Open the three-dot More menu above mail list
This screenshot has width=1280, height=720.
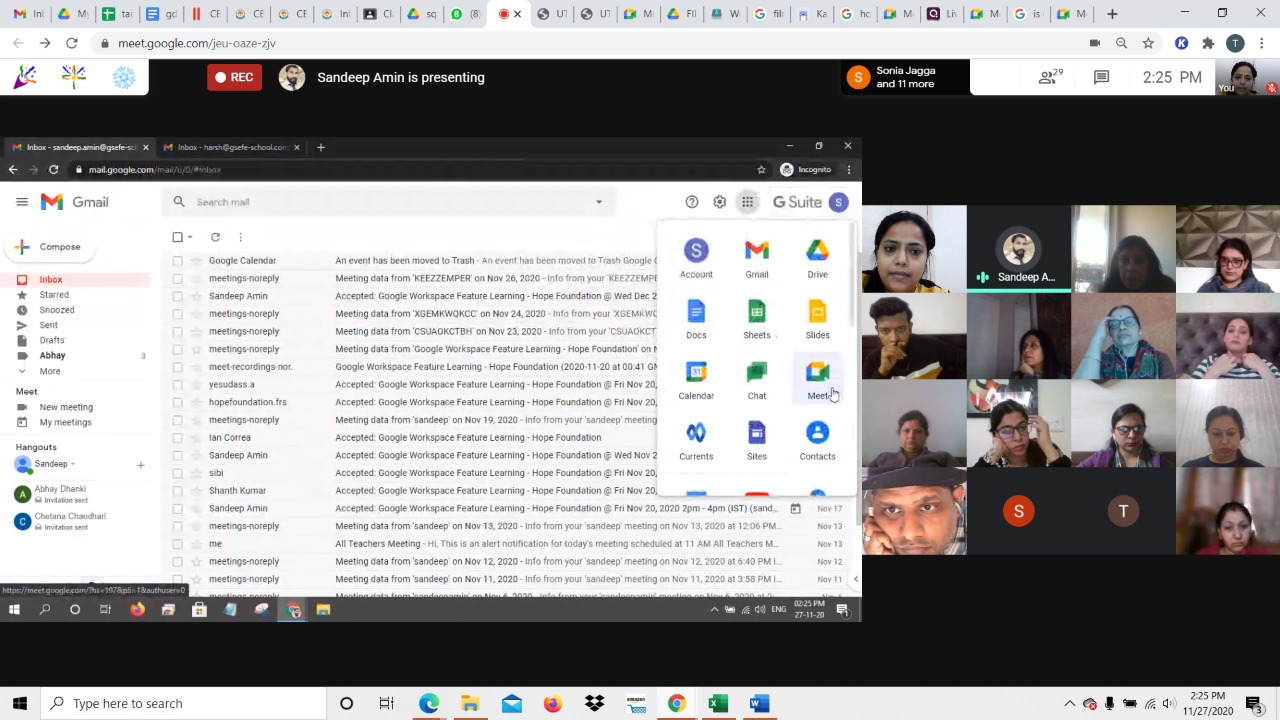[240, 237]
